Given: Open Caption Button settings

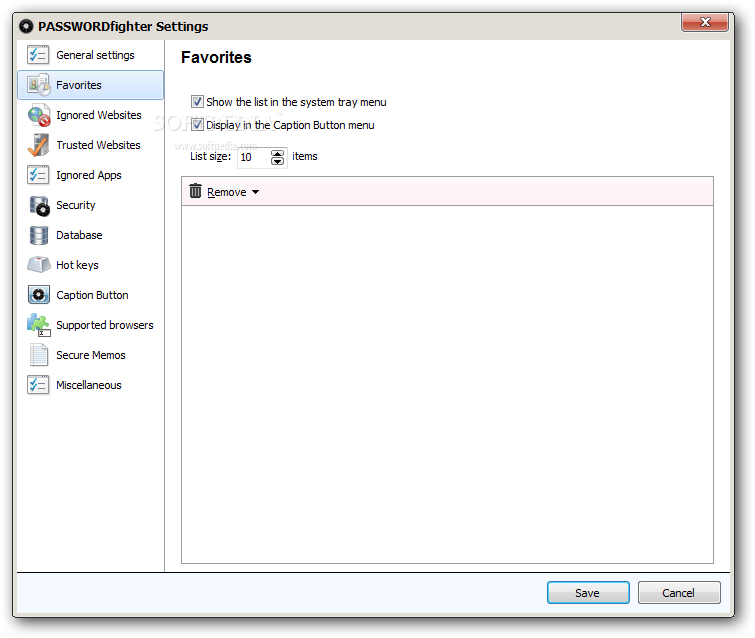Looking at the screenshot, I should click(92, 295).
